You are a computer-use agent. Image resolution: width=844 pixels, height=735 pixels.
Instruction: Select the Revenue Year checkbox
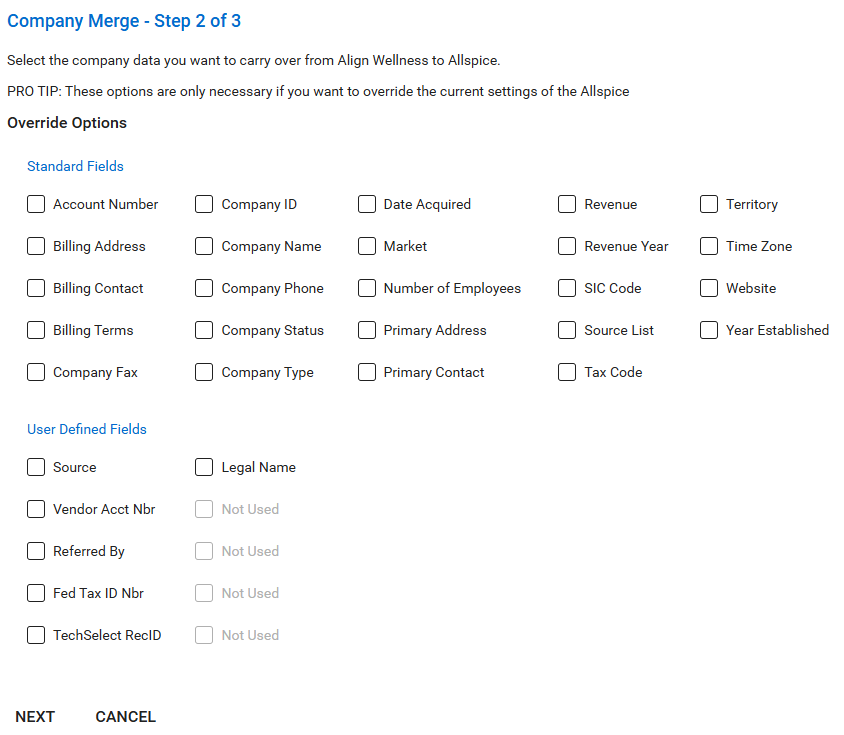567,246
